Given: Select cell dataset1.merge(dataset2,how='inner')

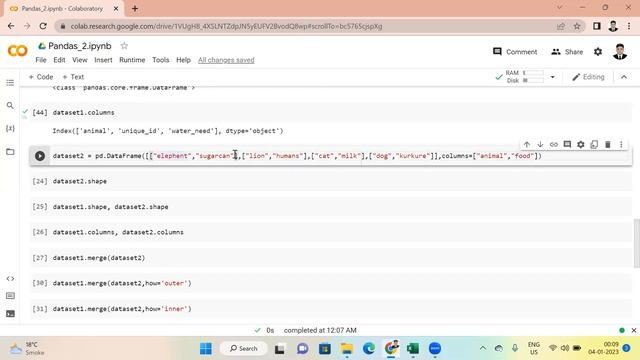Looking at the screenshot, I should [331, 309].
